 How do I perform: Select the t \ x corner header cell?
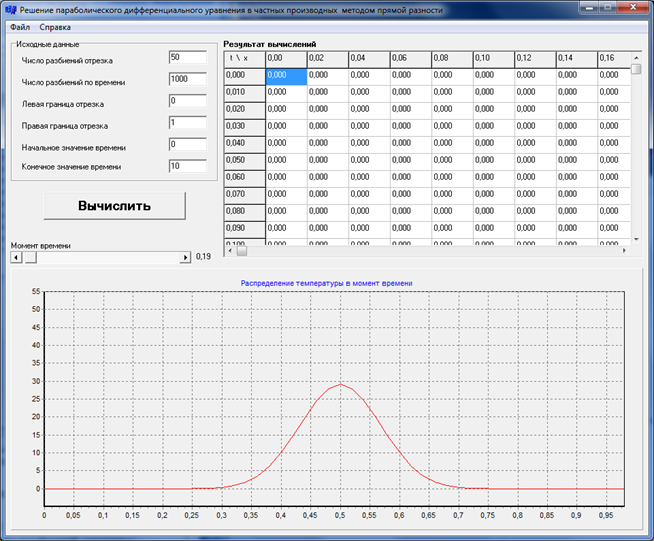(x=244, y=60)
